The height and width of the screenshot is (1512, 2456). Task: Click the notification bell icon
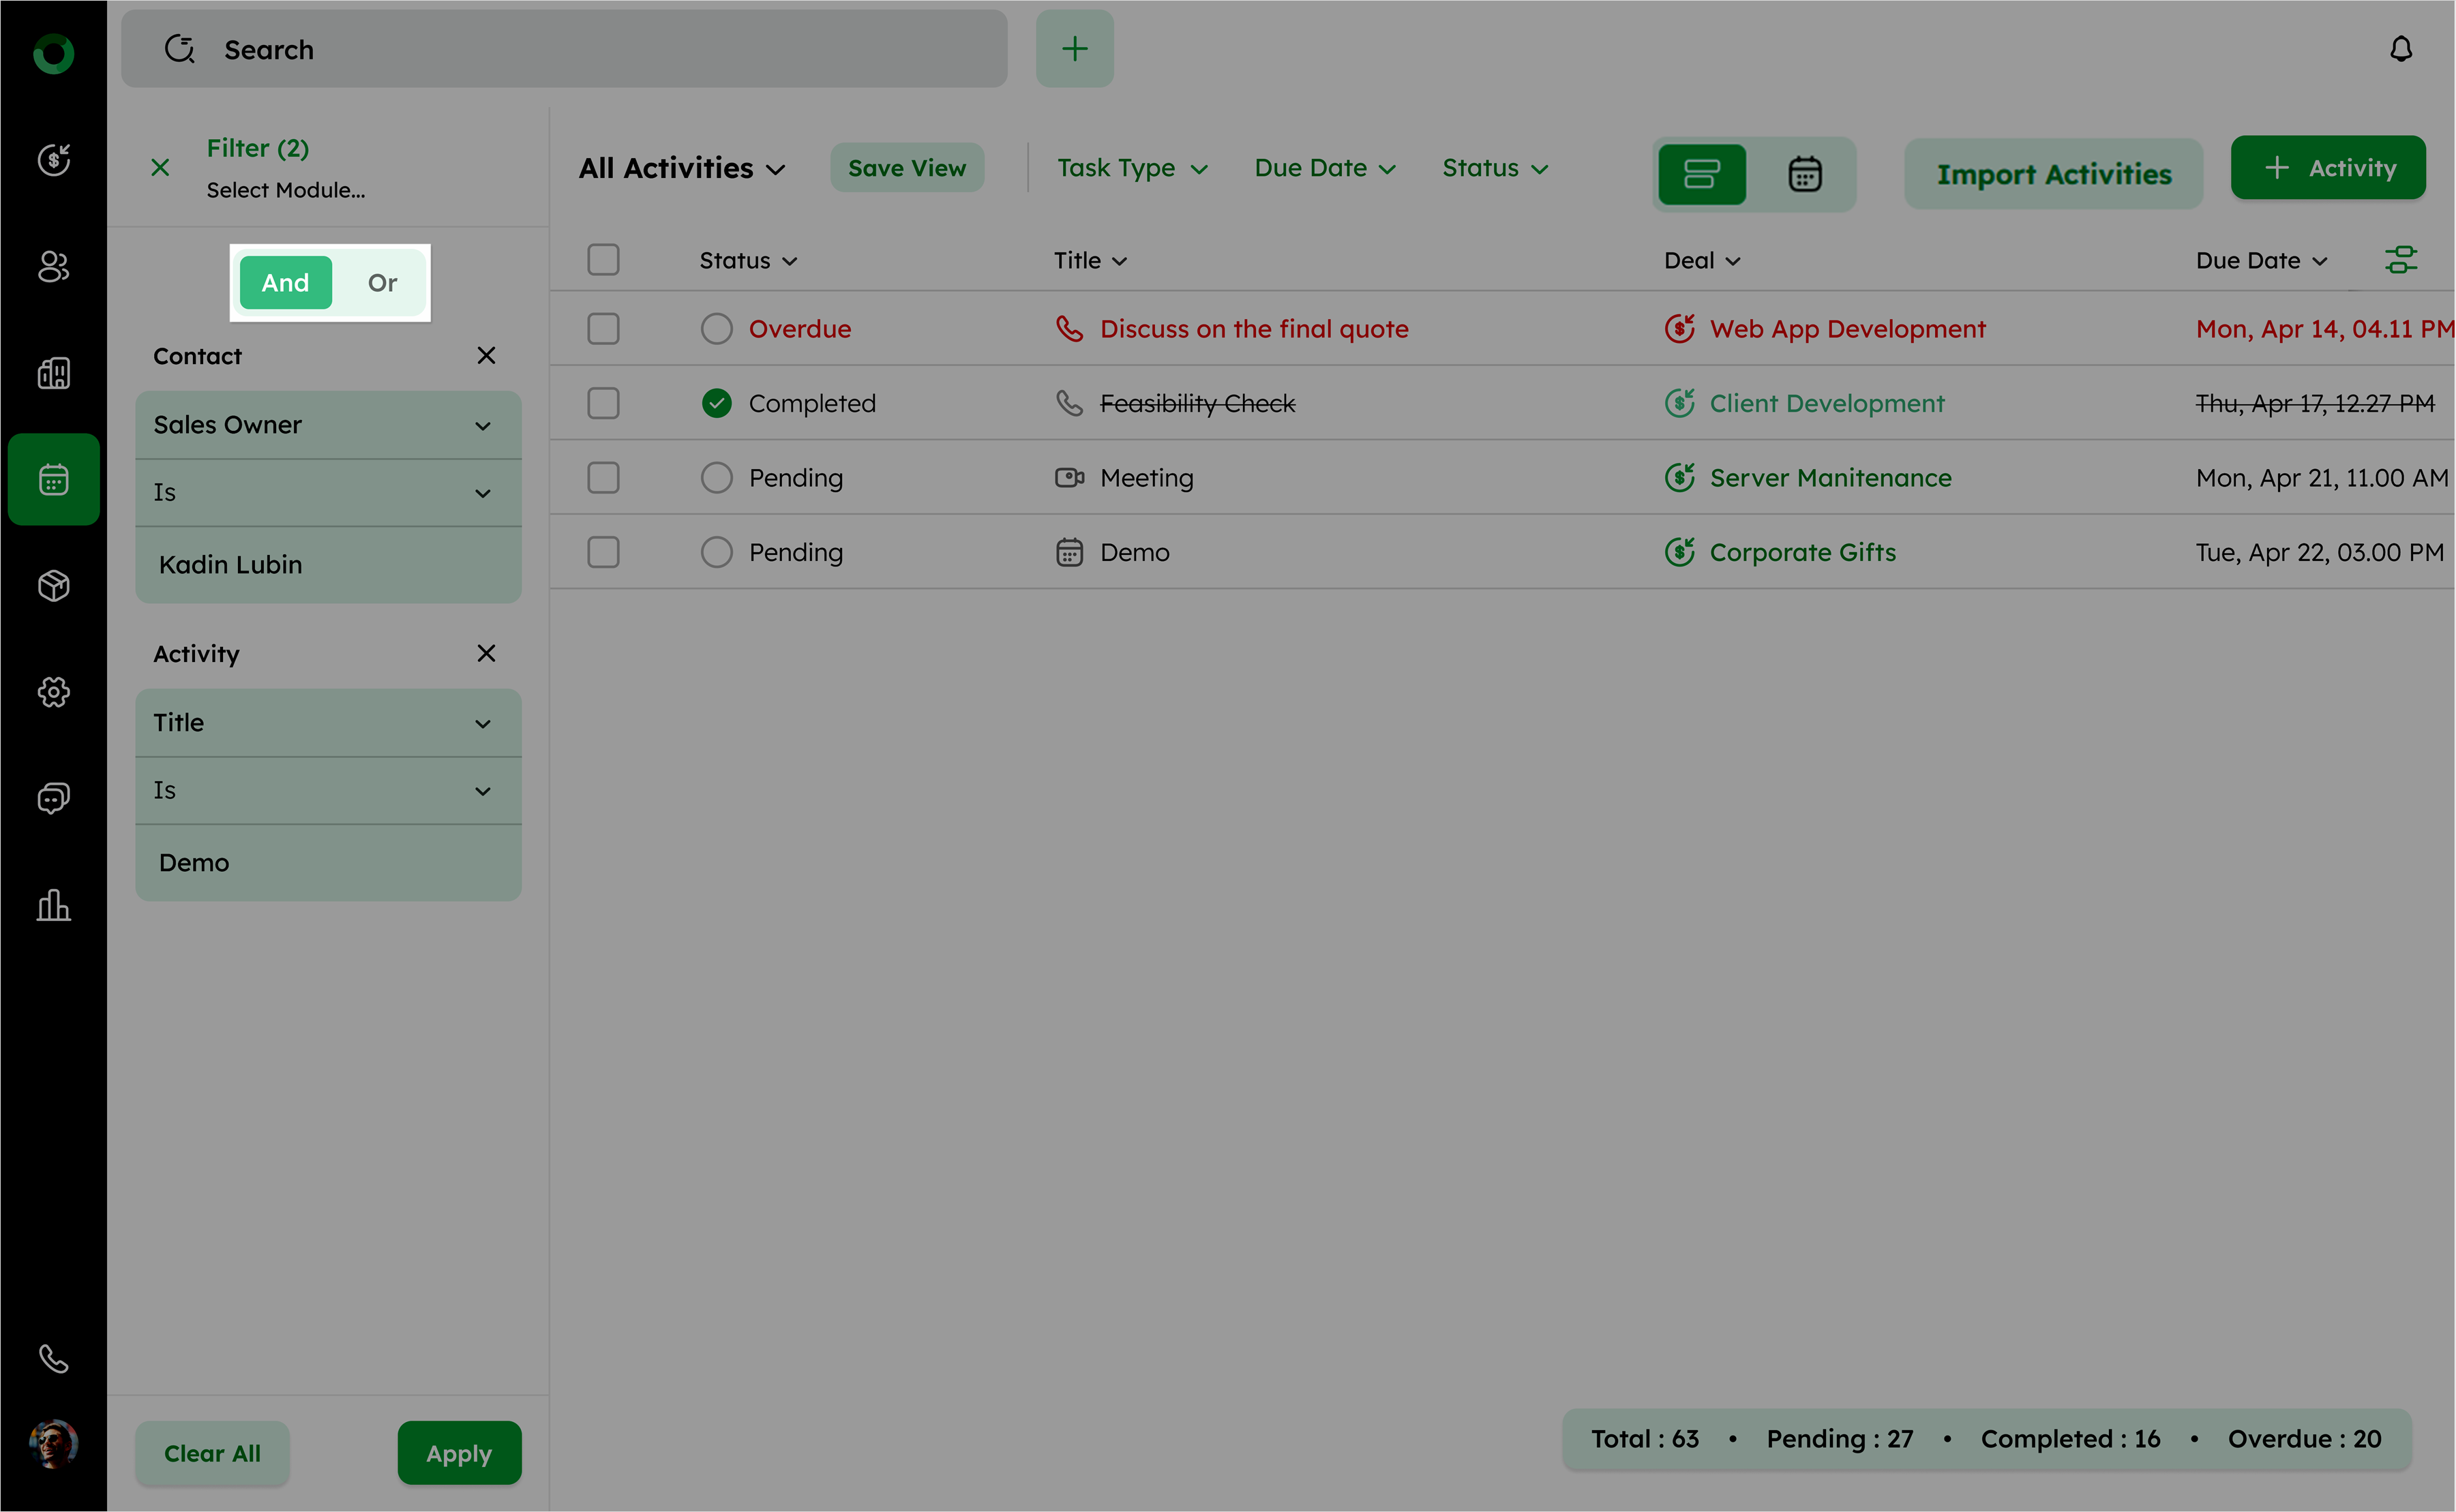(x=2400, y=49)
